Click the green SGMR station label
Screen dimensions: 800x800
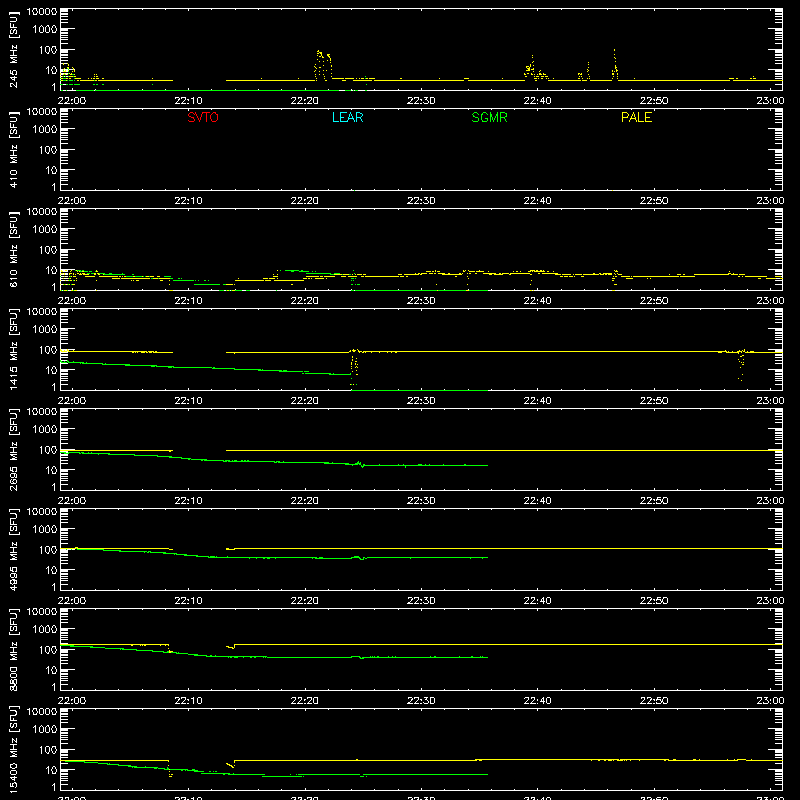tap(489, 117)
